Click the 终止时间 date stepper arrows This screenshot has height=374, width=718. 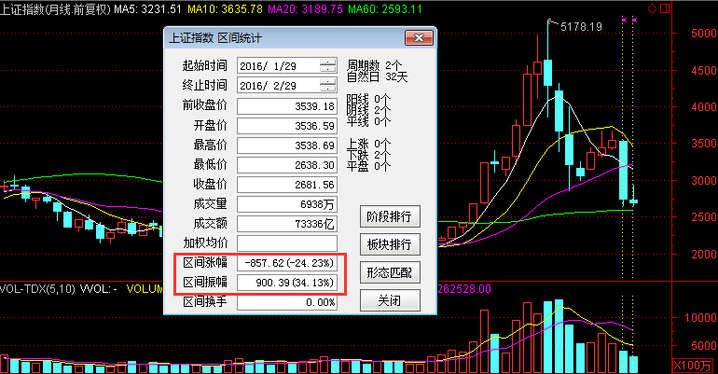coord(328,85)
